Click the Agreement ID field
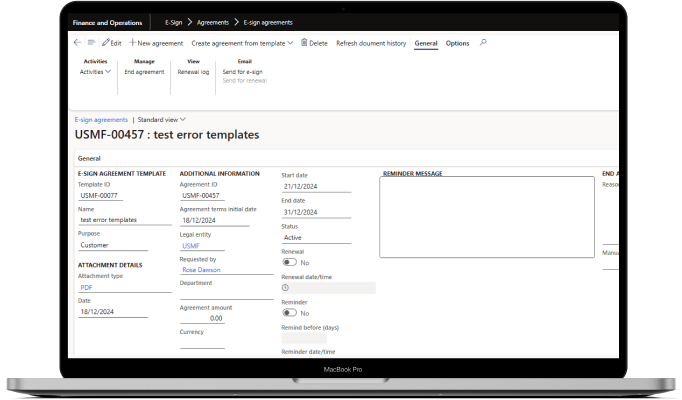The width and height of the screenshot is (682, 400). click(202, 196)
